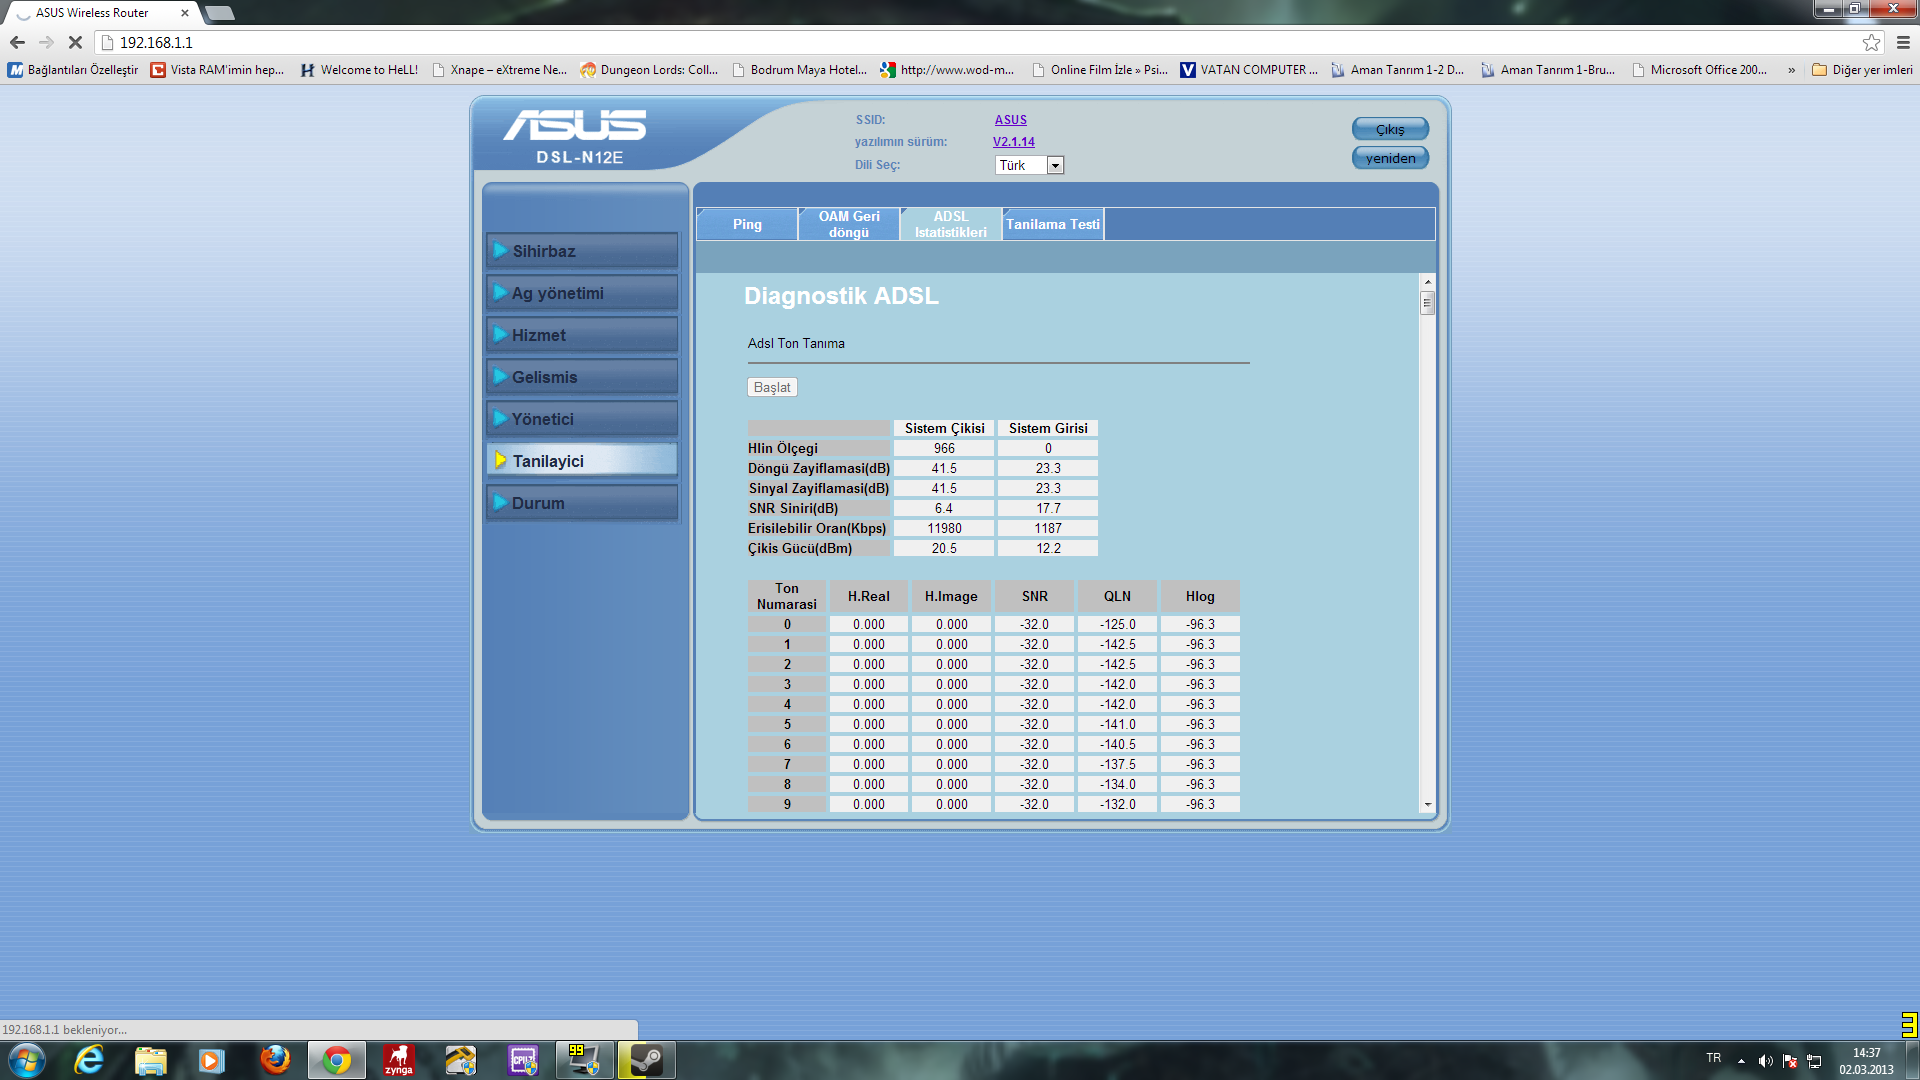
Task: Open a new browser tab
Action: click(x=220, y=13)
